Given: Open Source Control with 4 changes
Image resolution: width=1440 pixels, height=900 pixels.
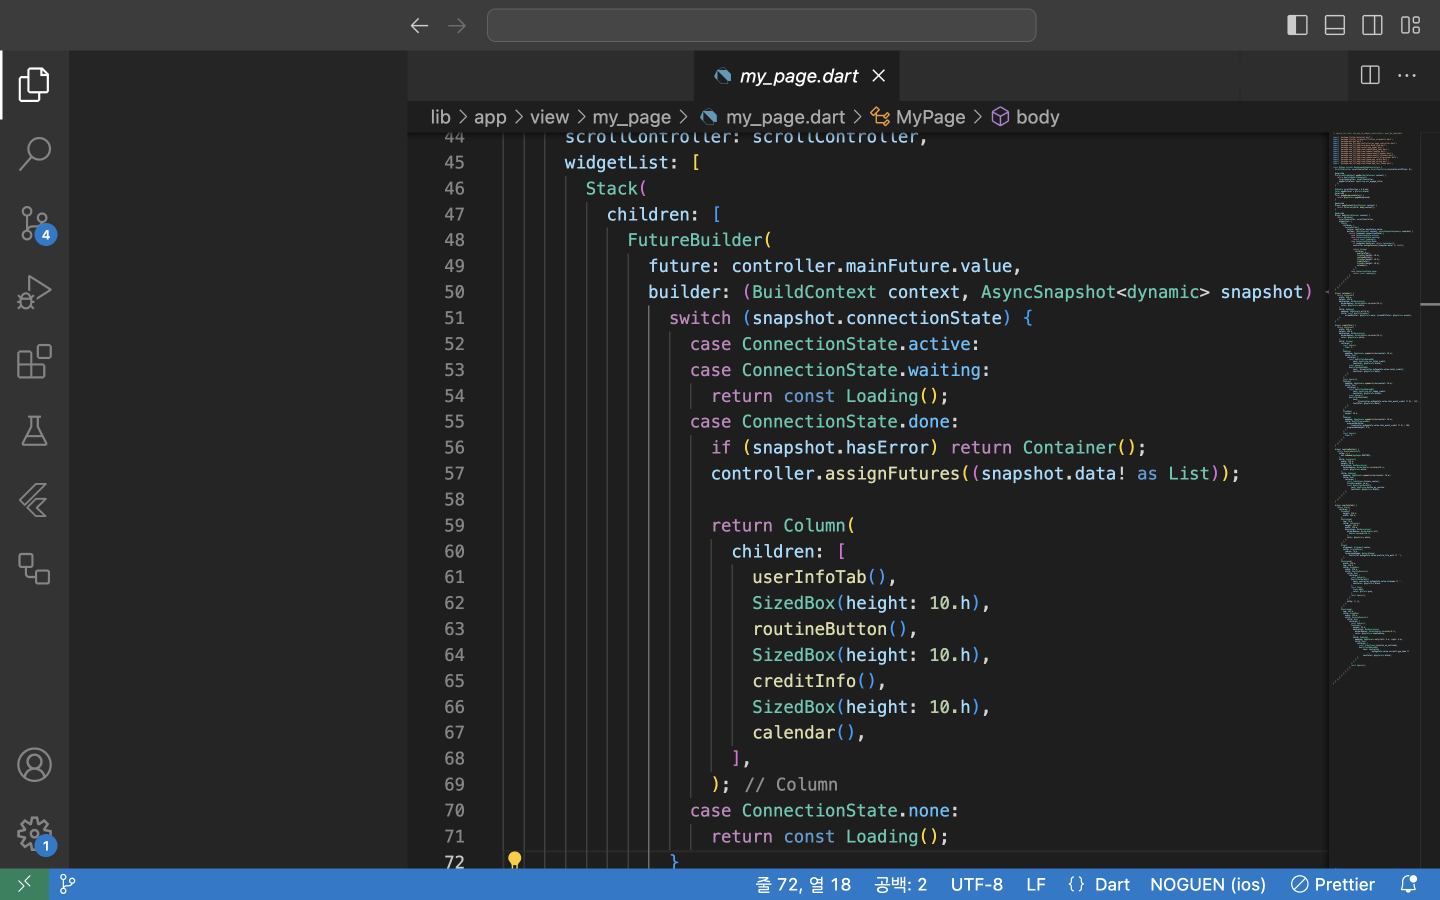Looking at the screenshot, I should pos(34,223).
